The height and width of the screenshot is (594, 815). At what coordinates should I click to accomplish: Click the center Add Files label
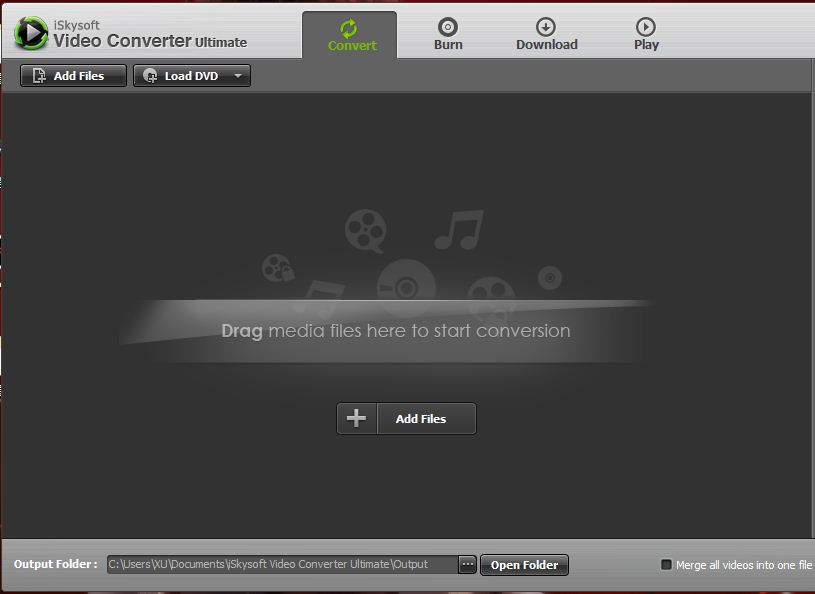coord(421,419)
